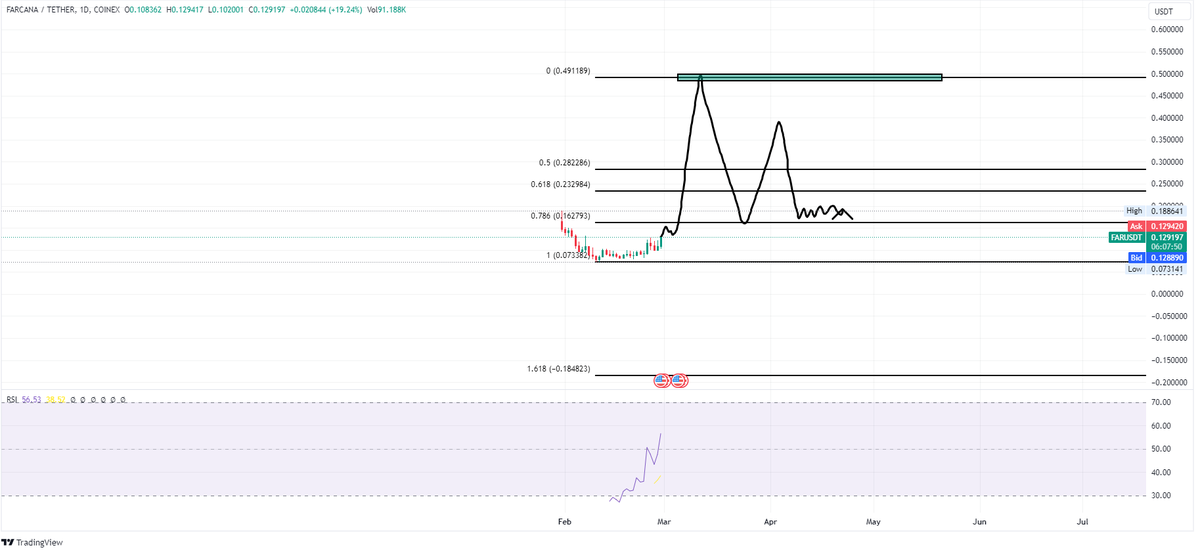
Task: Click the Jul label on time axis
Action: [x=1083, y=522]
